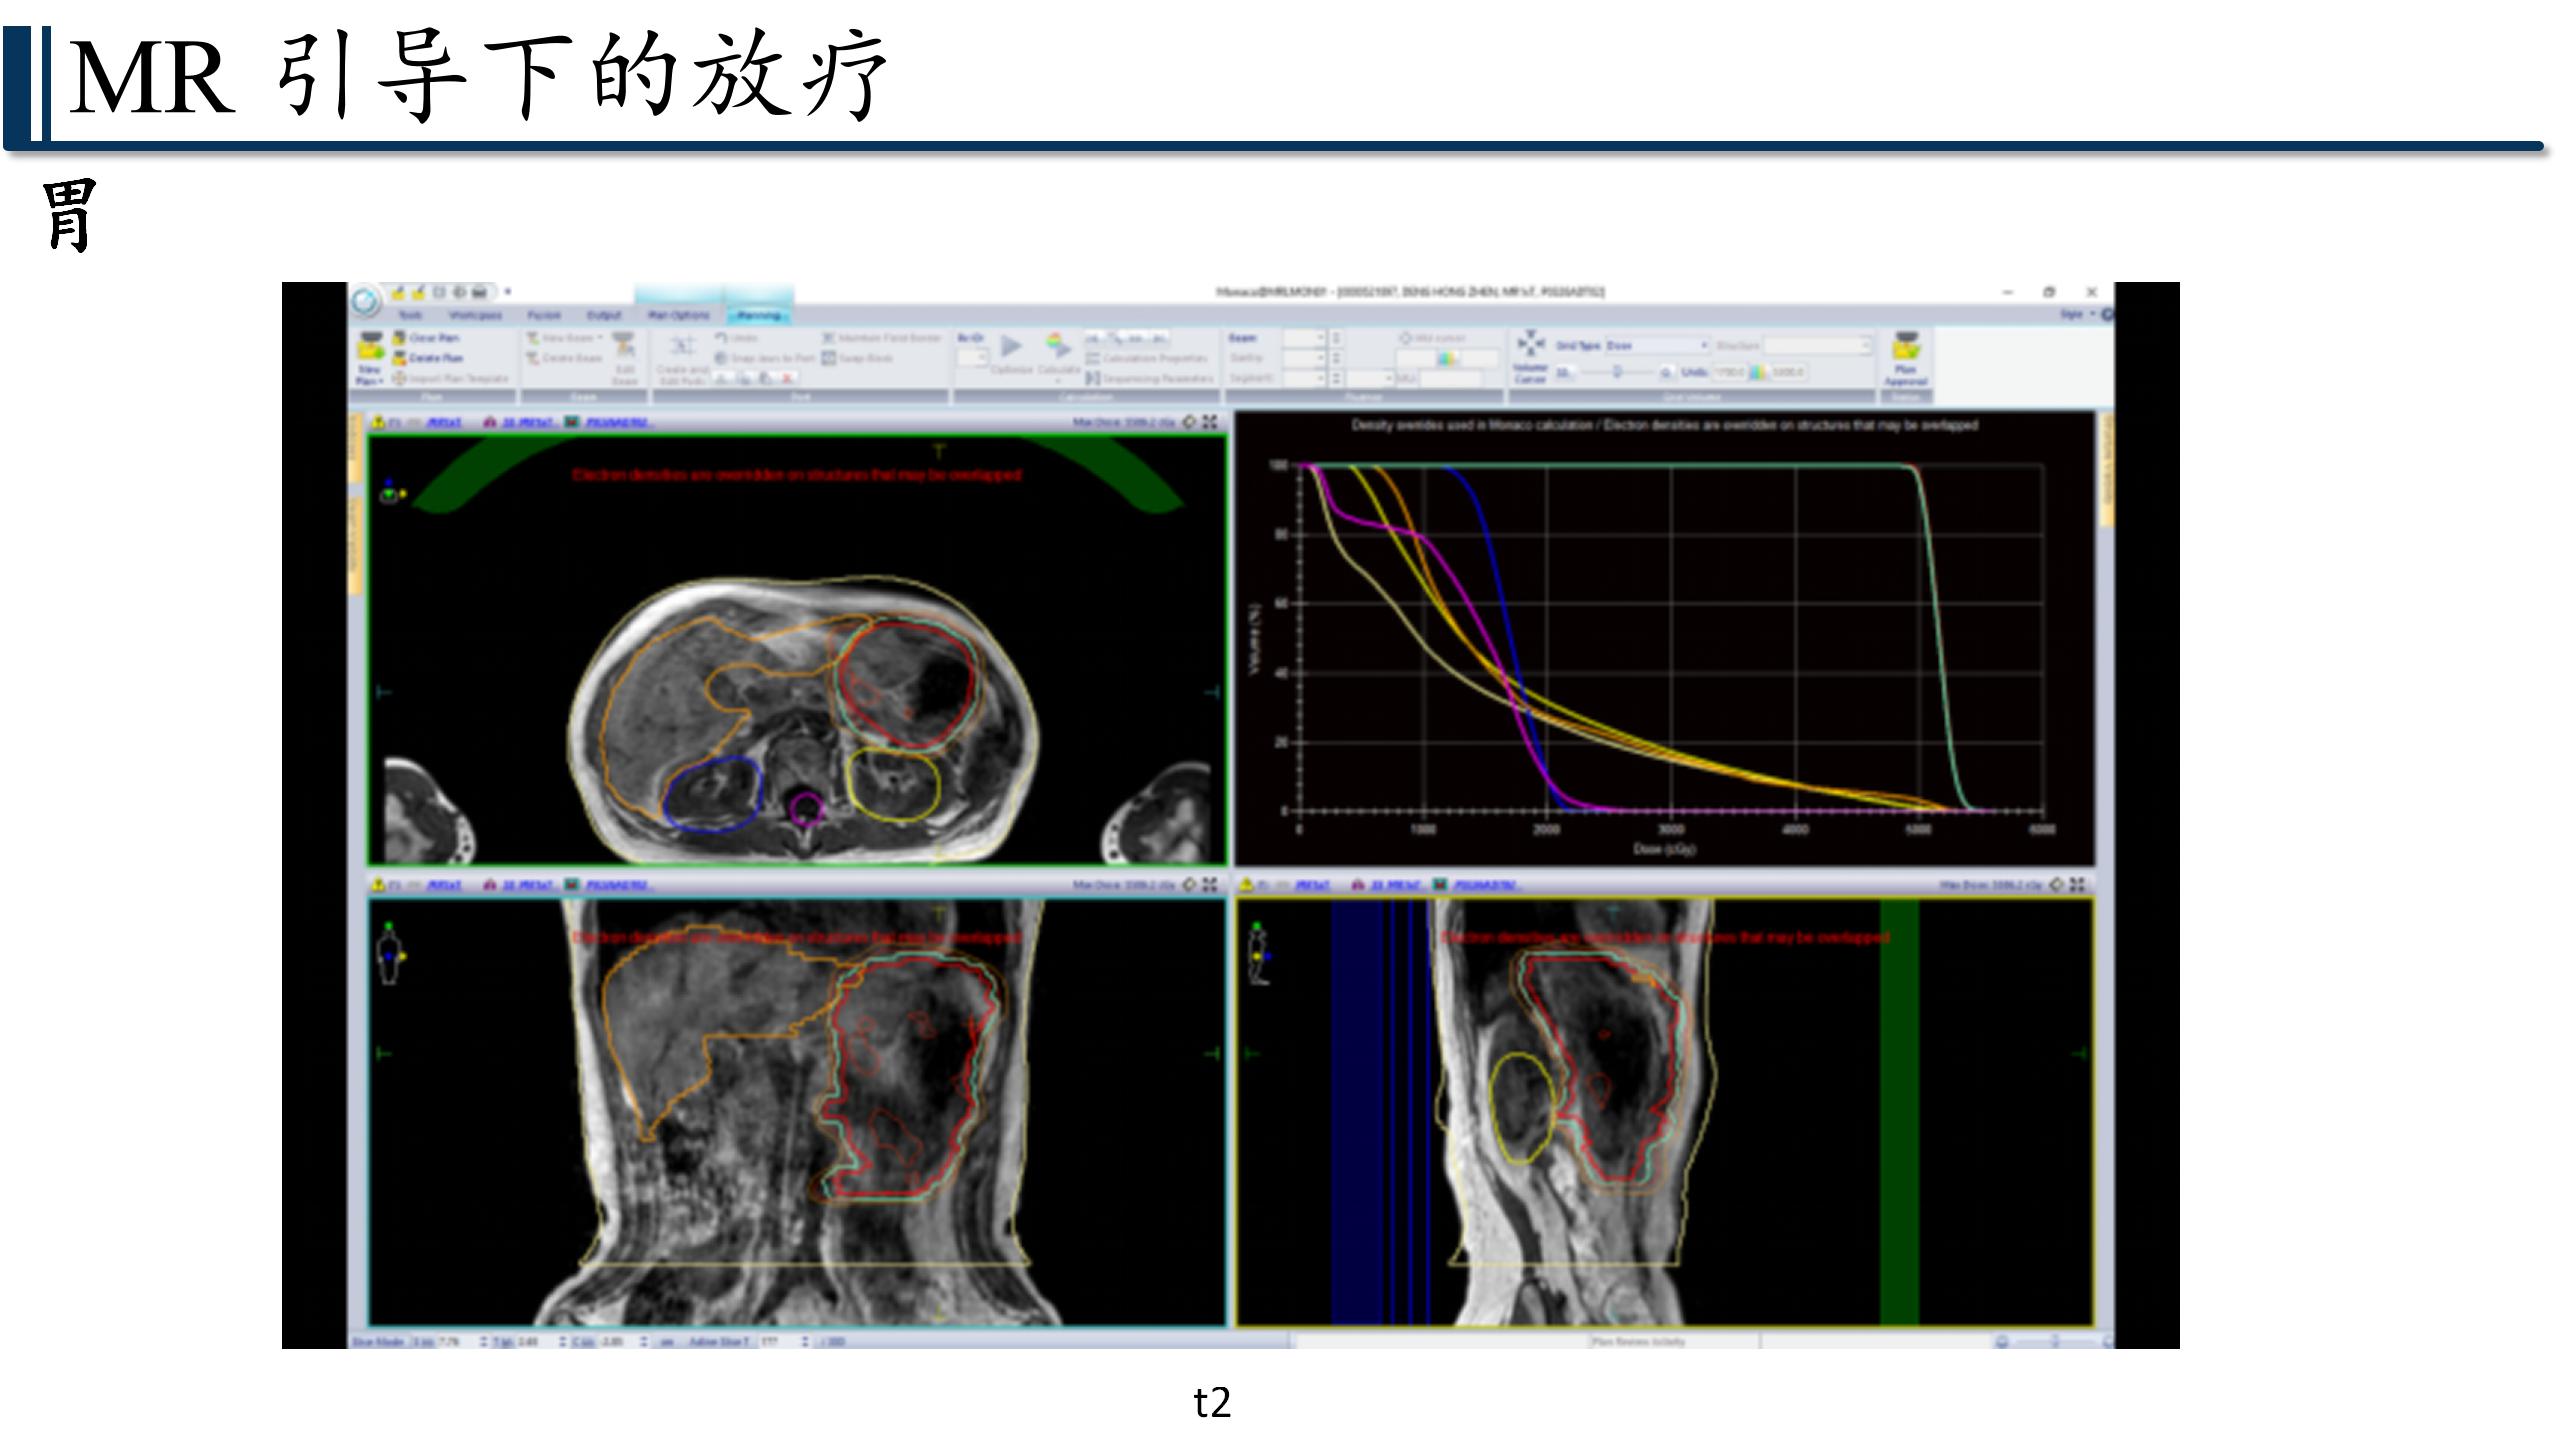Viewport: 2560px width, 1440px height.
Task: Click Max Dose readout in axial header
Action: [1123, 422]
